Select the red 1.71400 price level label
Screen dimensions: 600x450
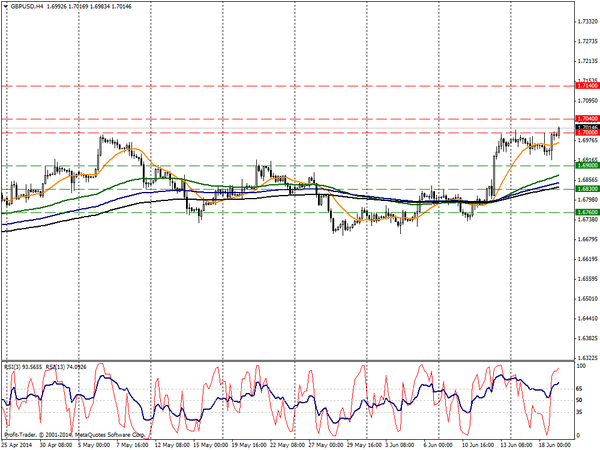pyautogui.click(x=587, y=87)
